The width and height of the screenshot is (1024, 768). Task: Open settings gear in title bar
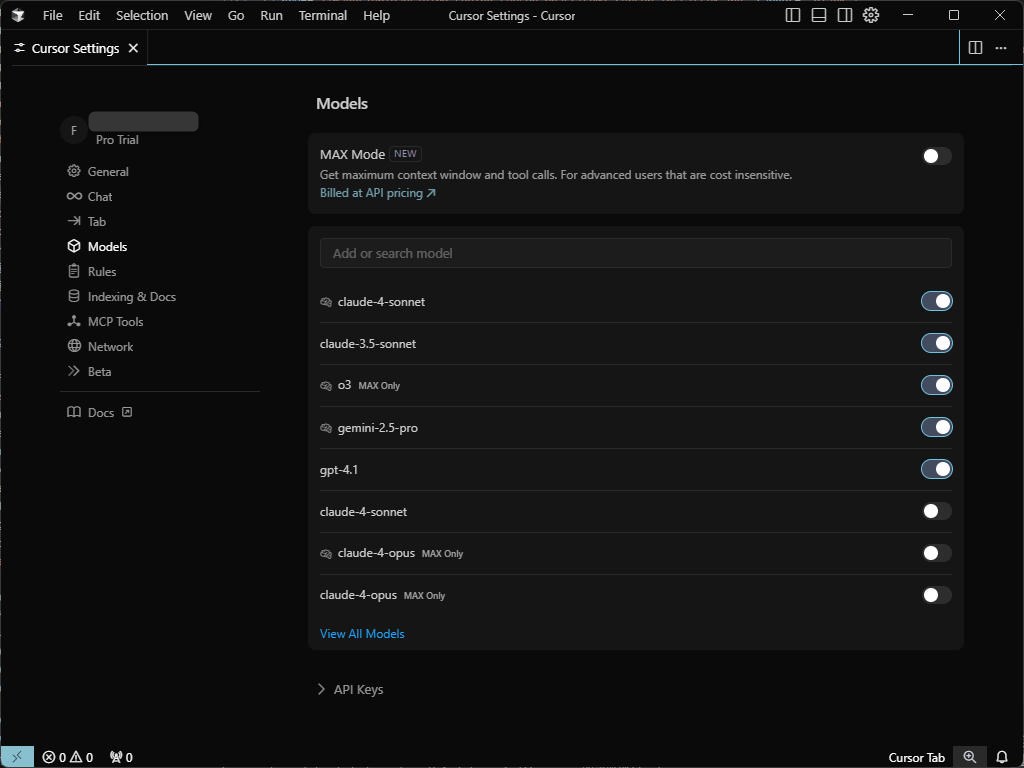pos(871,15)
